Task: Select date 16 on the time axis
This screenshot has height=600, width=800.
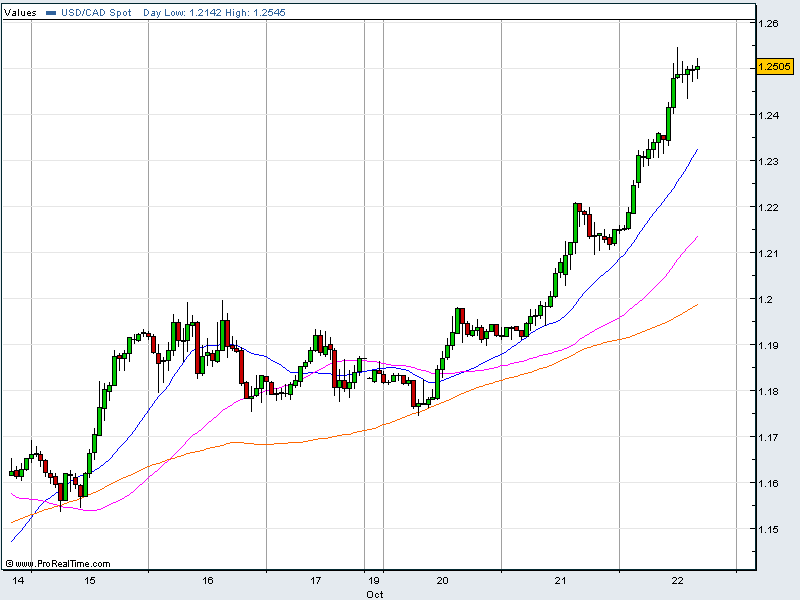Action: [208, 580]
